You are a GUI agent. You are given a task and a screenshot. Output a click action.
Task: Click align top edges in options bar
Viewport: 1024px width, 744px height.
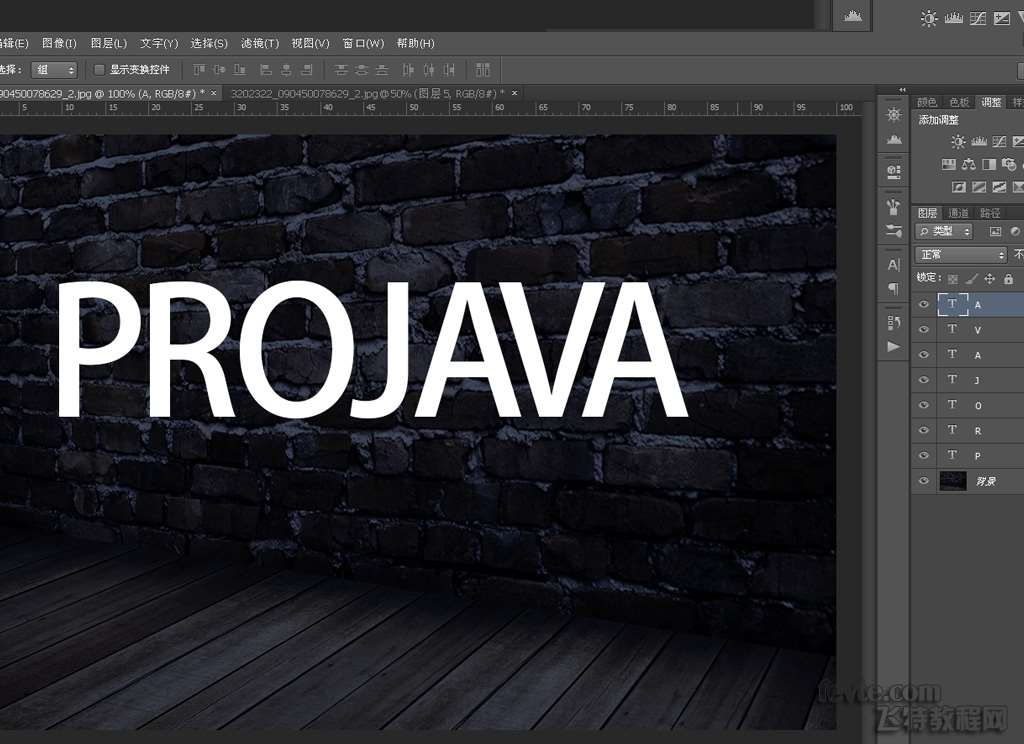[x=199, y=69]
